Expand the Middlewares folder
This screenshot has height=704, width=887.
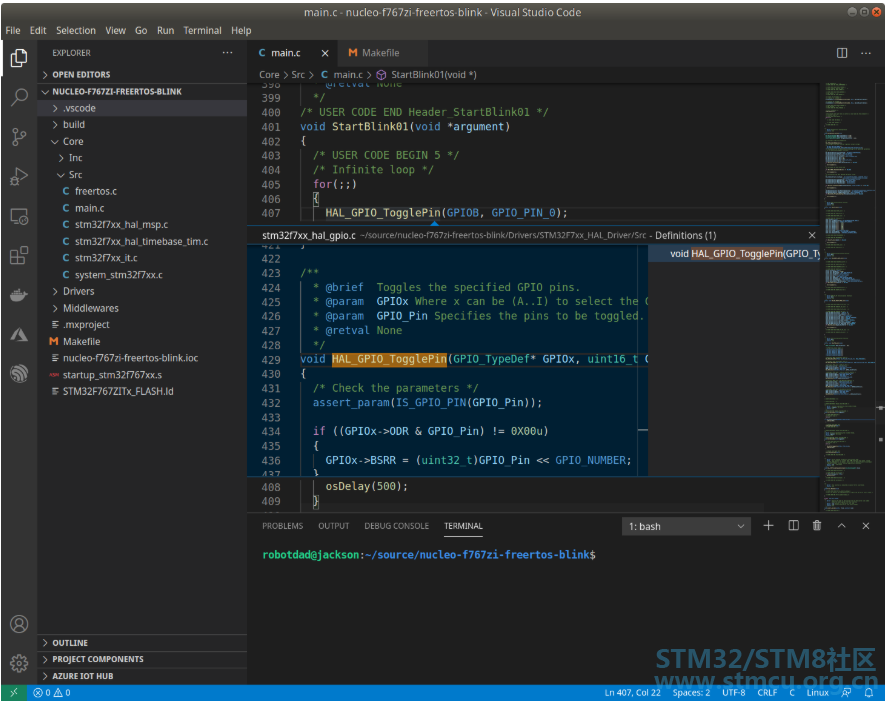click(142, 308)
